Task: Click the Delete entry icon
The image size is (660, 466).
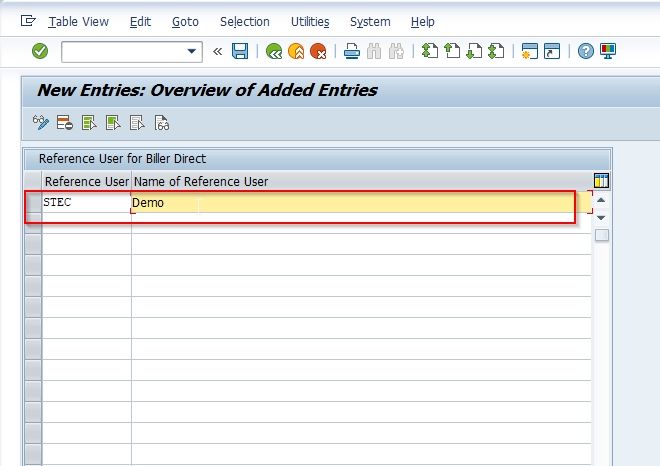Action: (65, 123)
